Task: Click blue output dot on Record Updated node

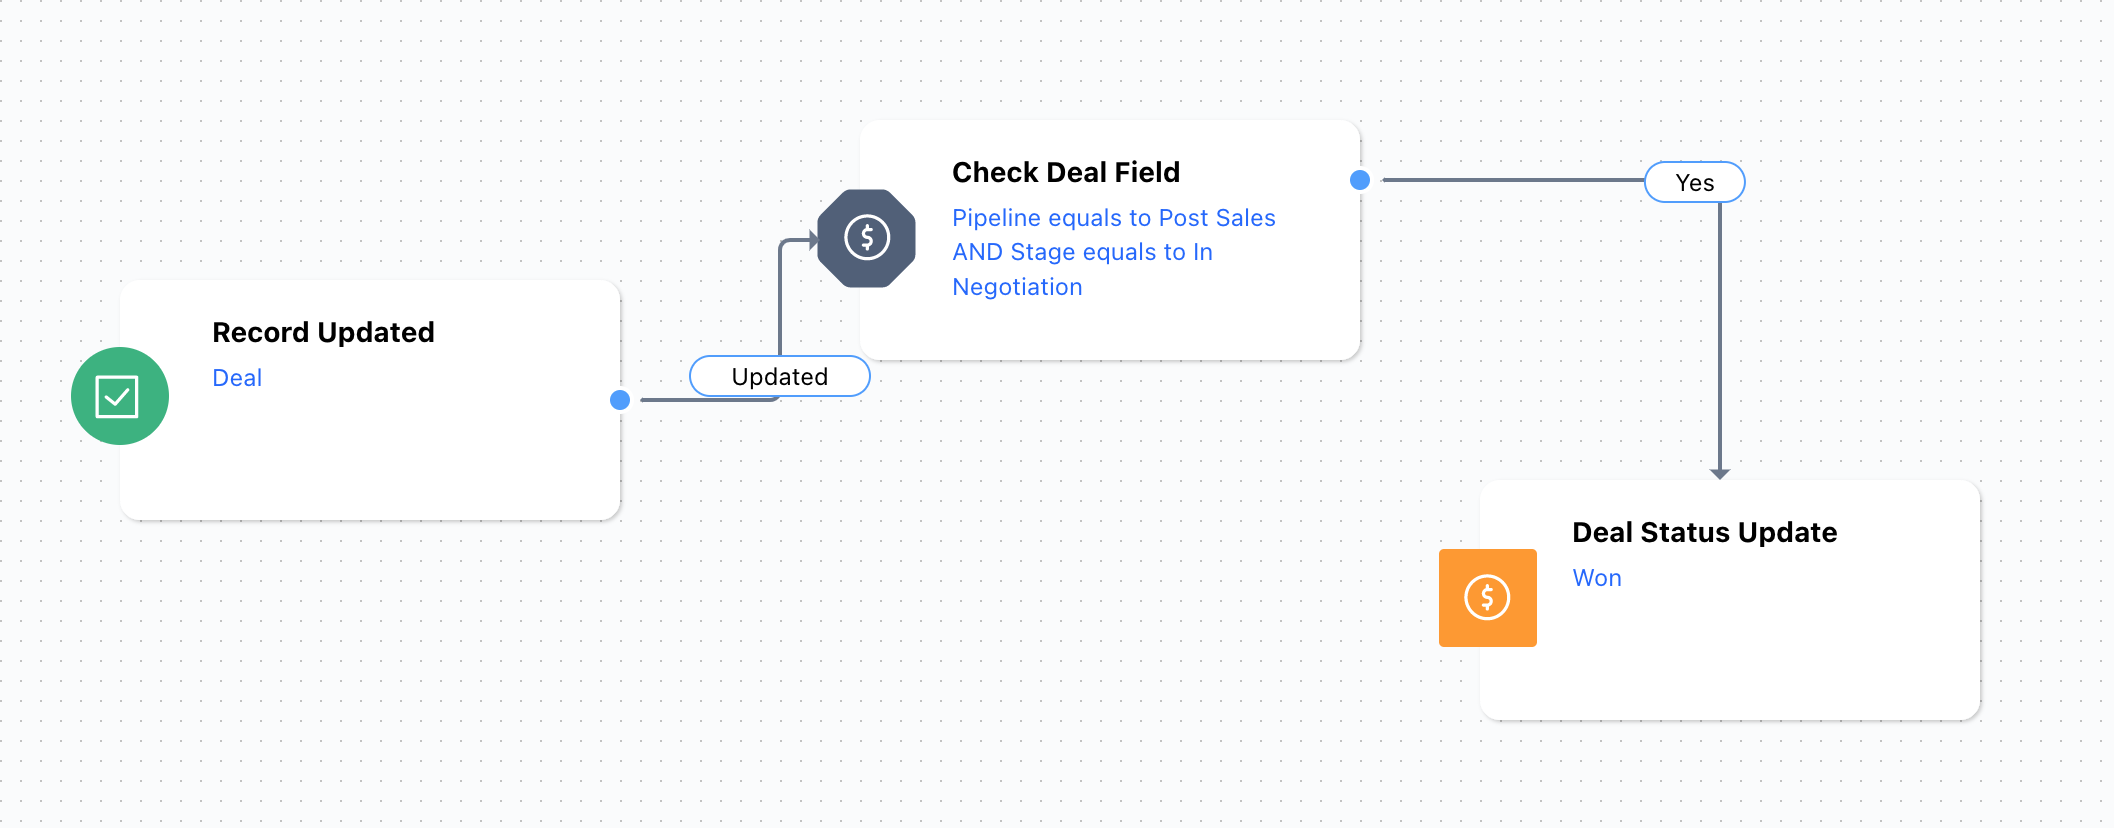Action: click(x=620, y=400)
